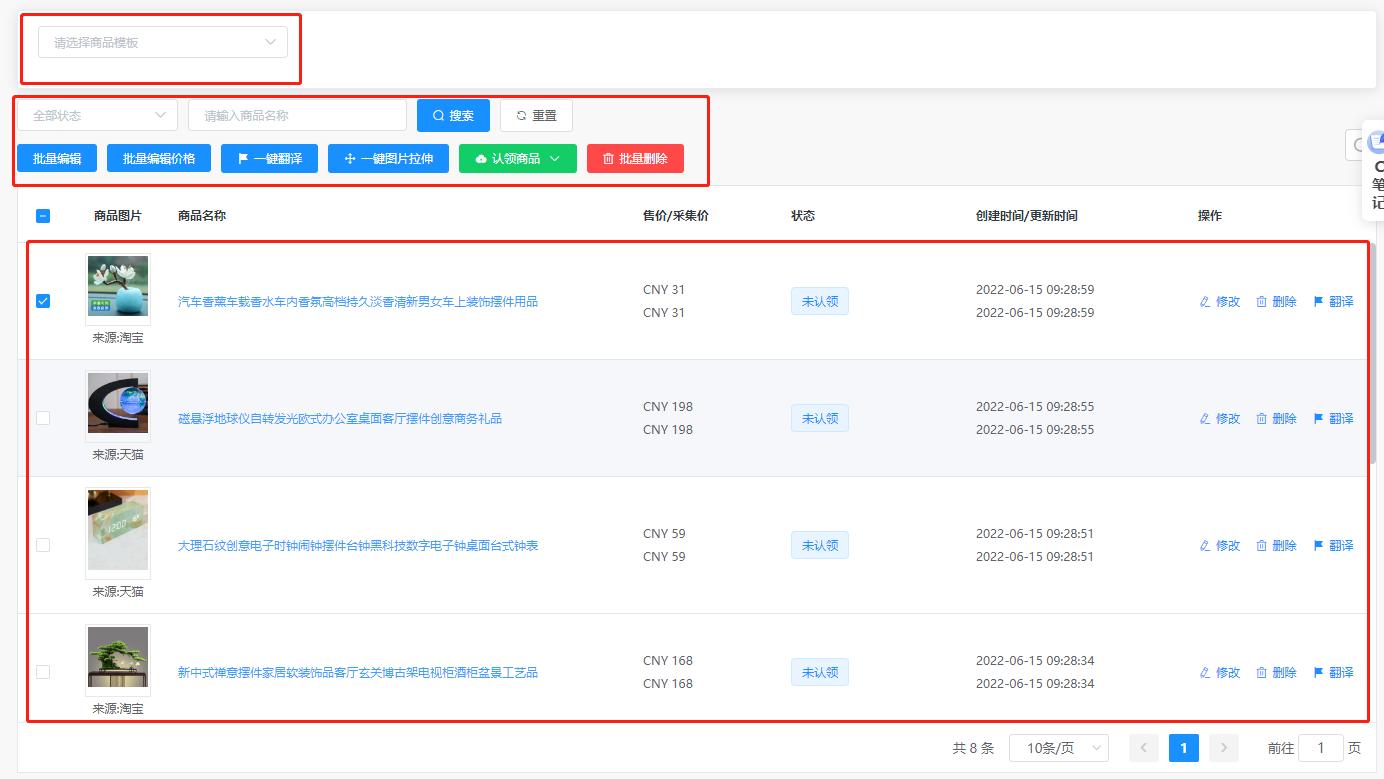Open the 新中式禅意摆件 product link
The image size is (1384, 779).
tap(357, 673)
